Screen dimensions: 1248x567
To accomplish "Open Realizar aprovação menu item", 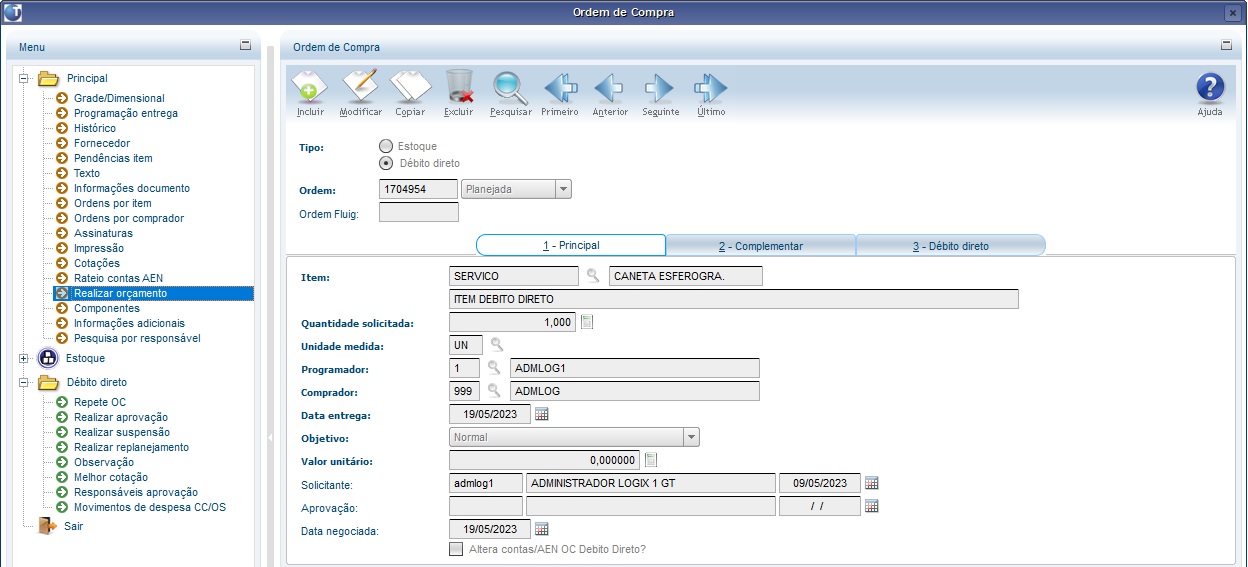I will (x=121, y=417).
